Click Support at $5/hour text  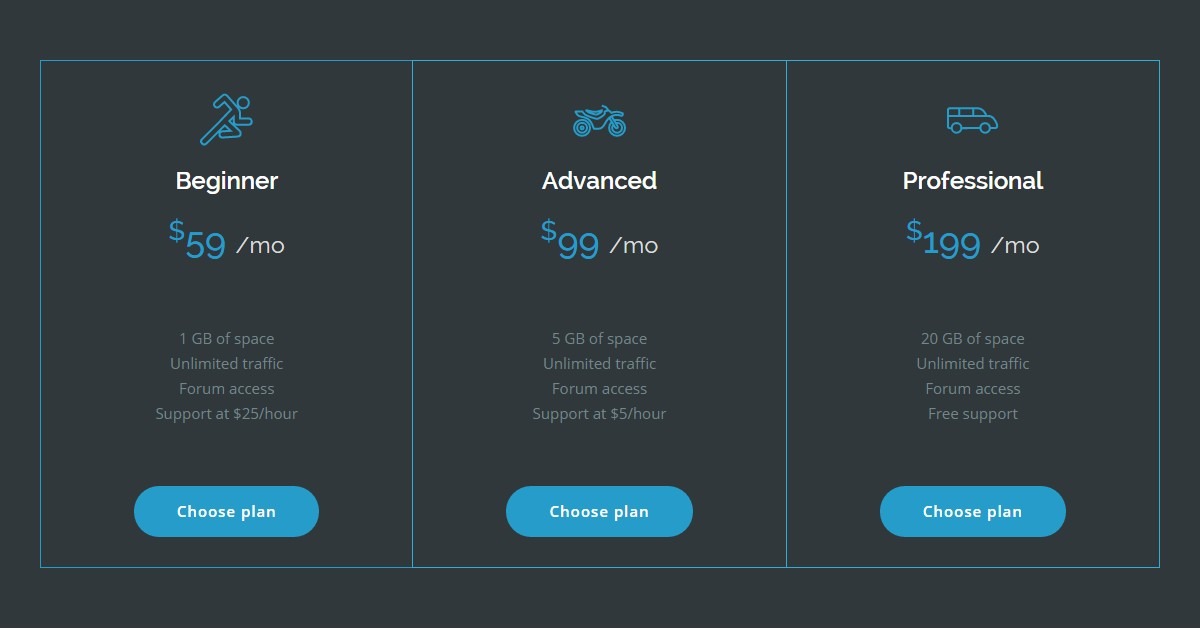(x=599, y=414)
